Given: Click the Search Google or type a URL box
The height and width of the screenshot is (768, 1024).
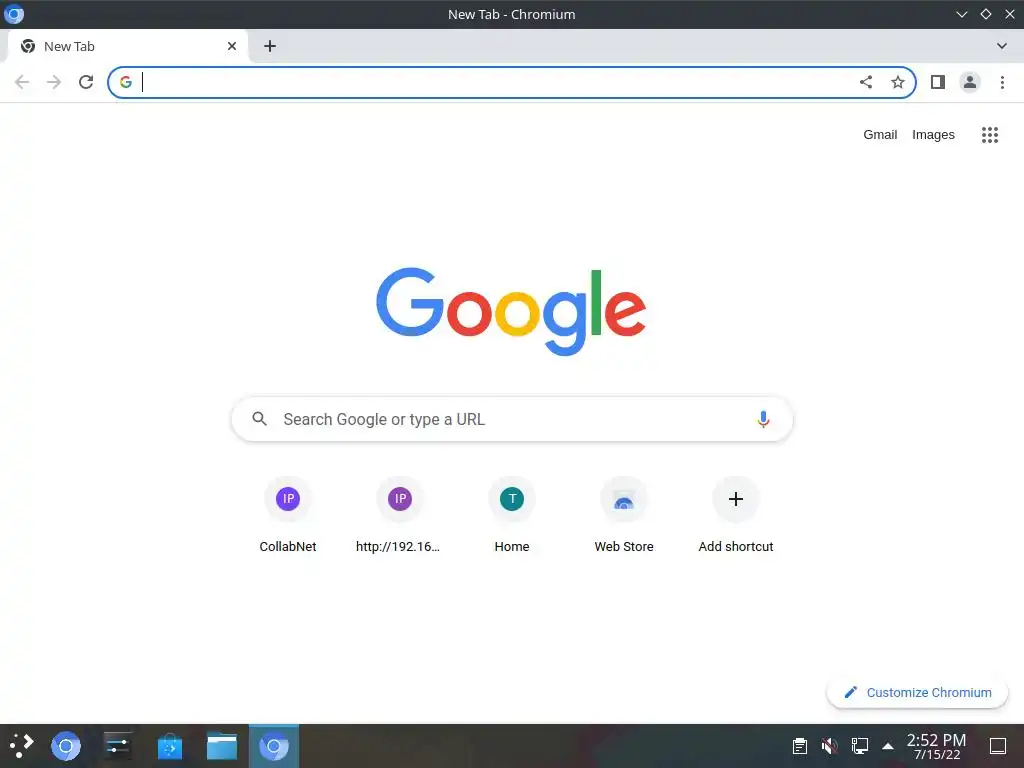Looking at the screenshot, I should pos(512,419).
